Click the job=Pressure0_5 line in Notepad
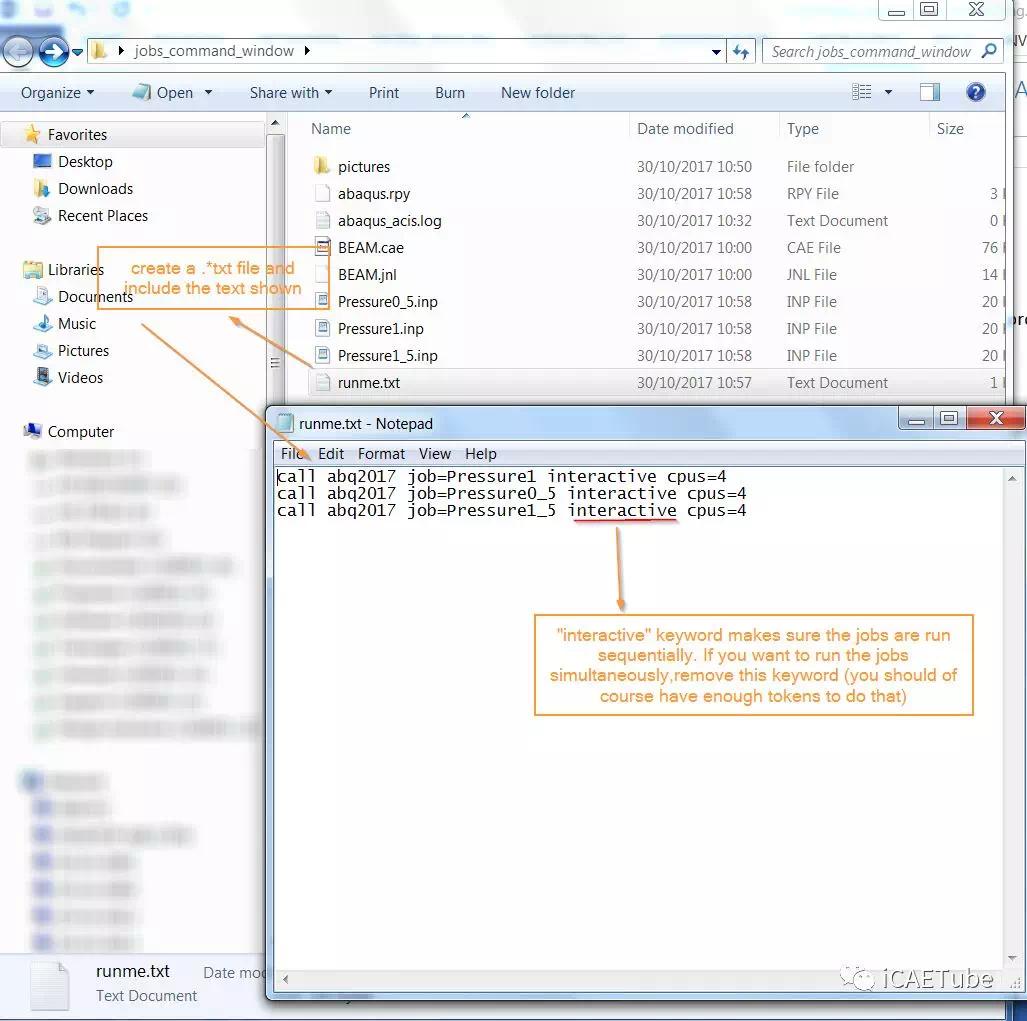The width and height of the screenshot is (1027, 1021). pyautogui.click(x=511, y=494)
